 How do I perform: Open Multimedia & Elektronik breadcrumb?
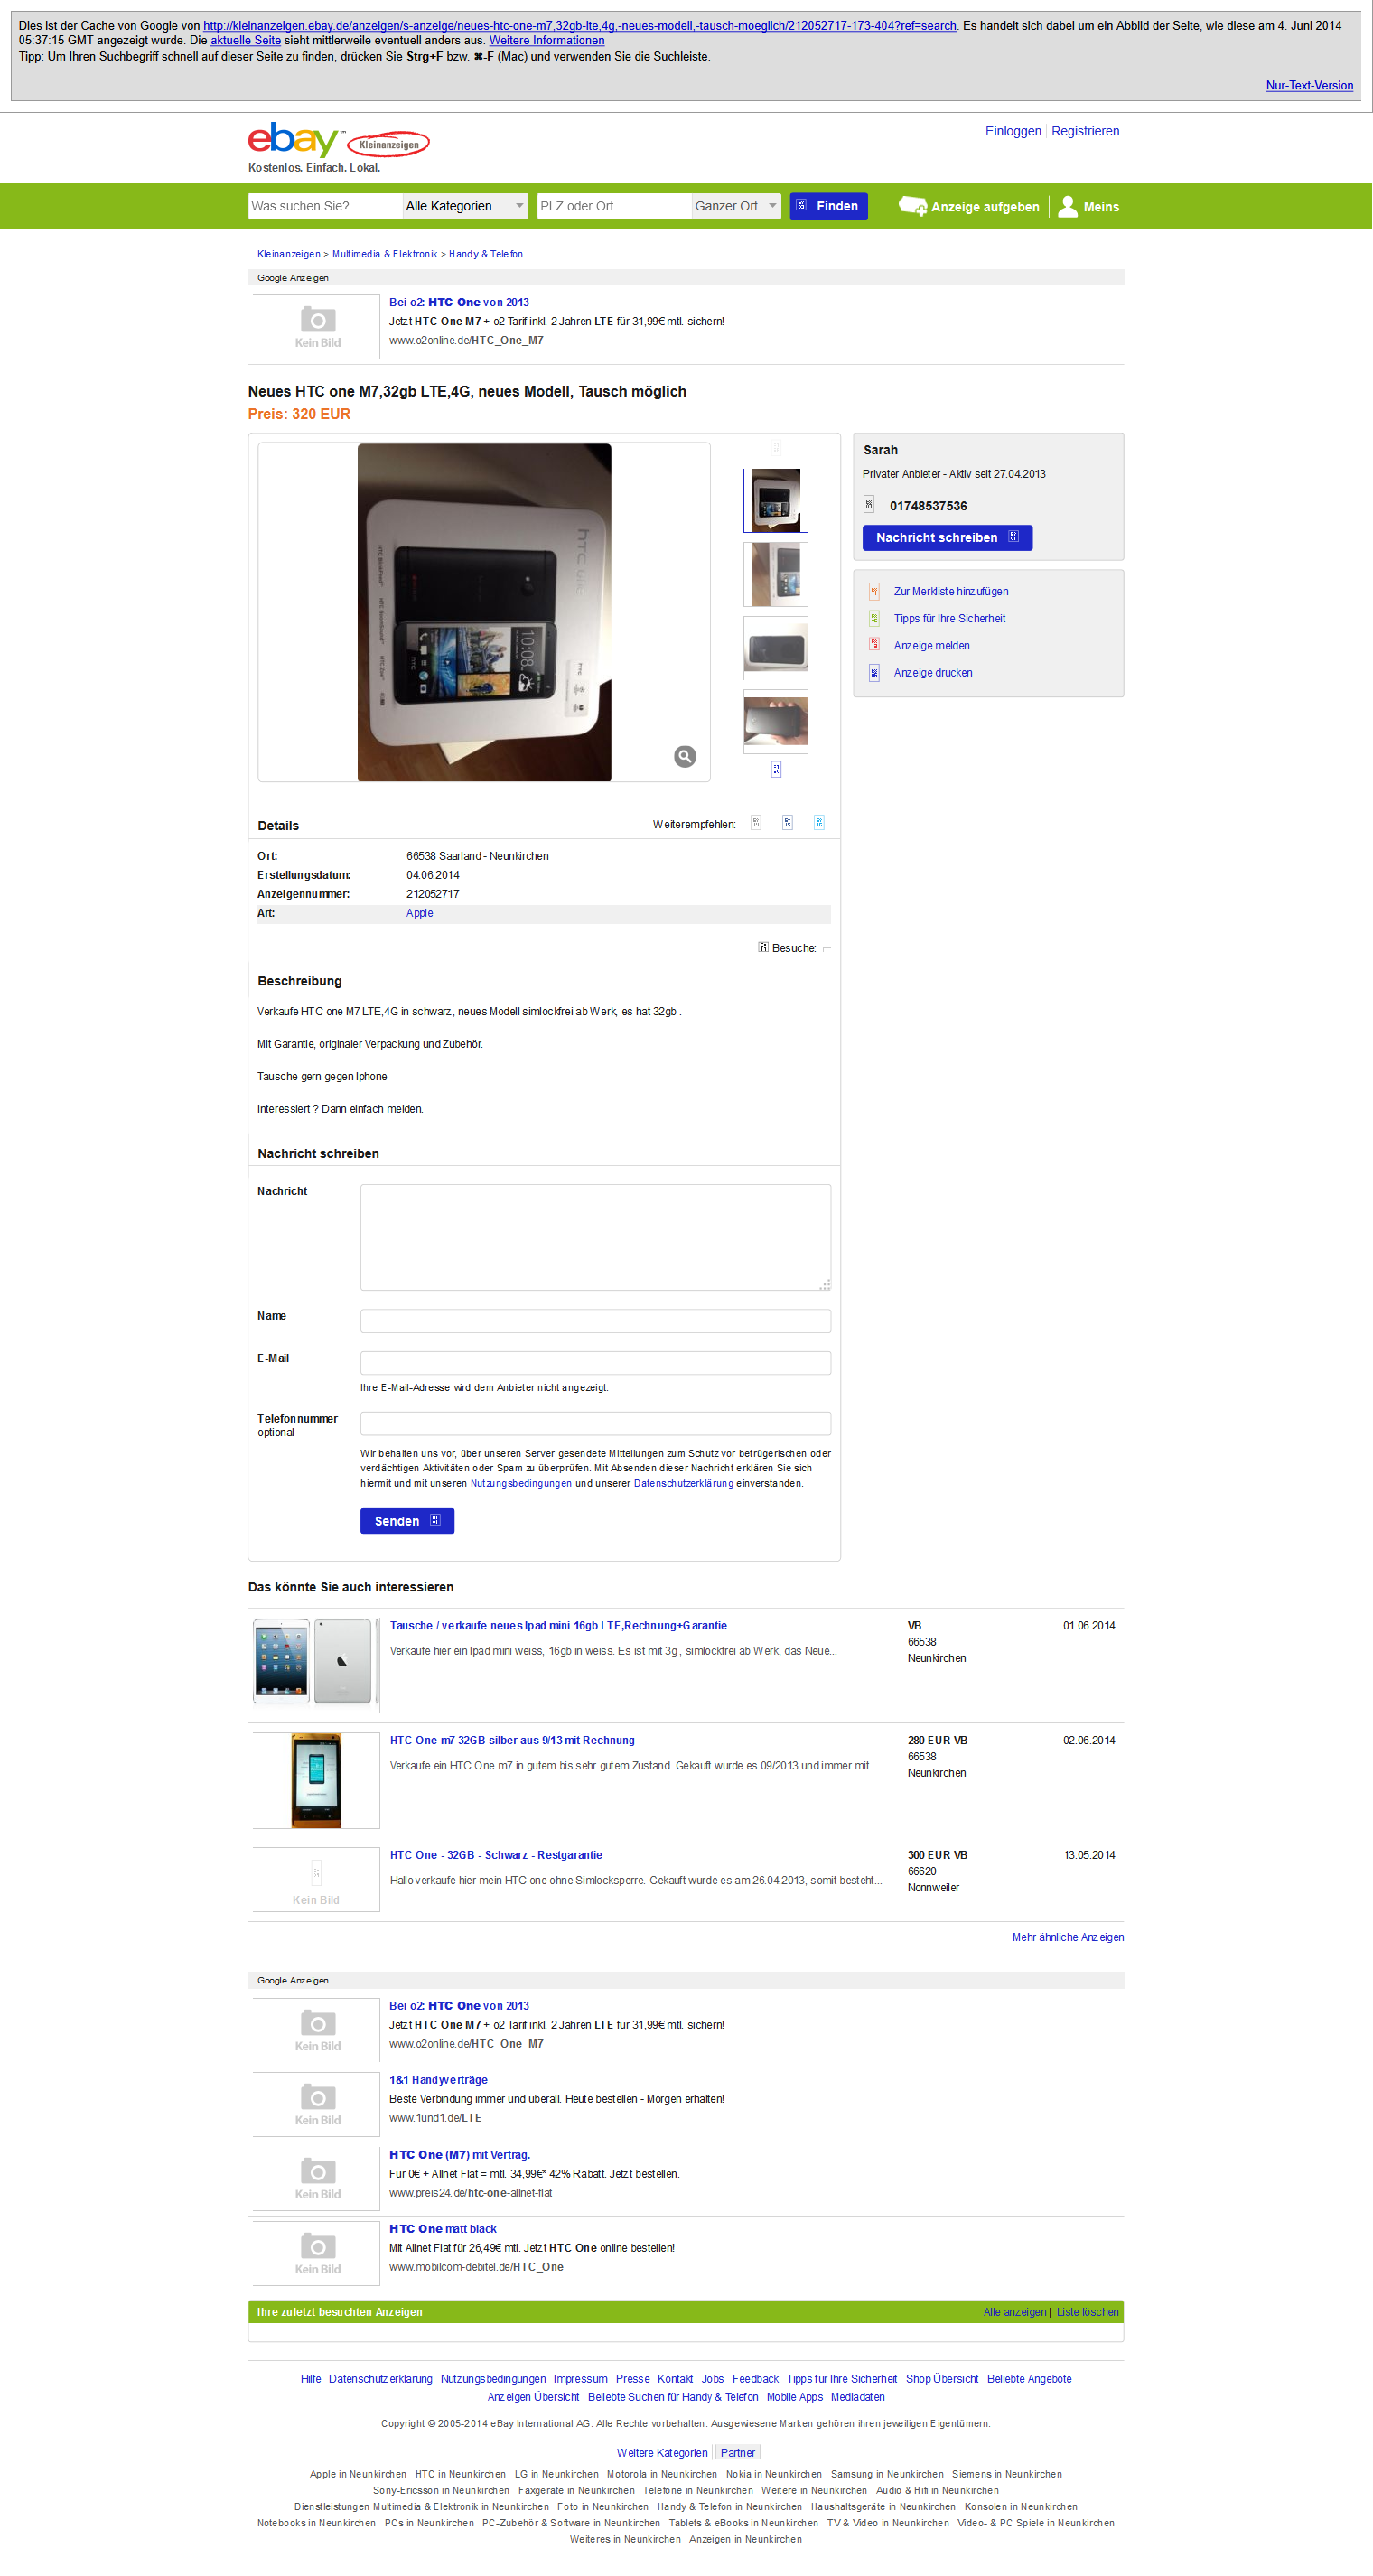click(x=385, y=254)
